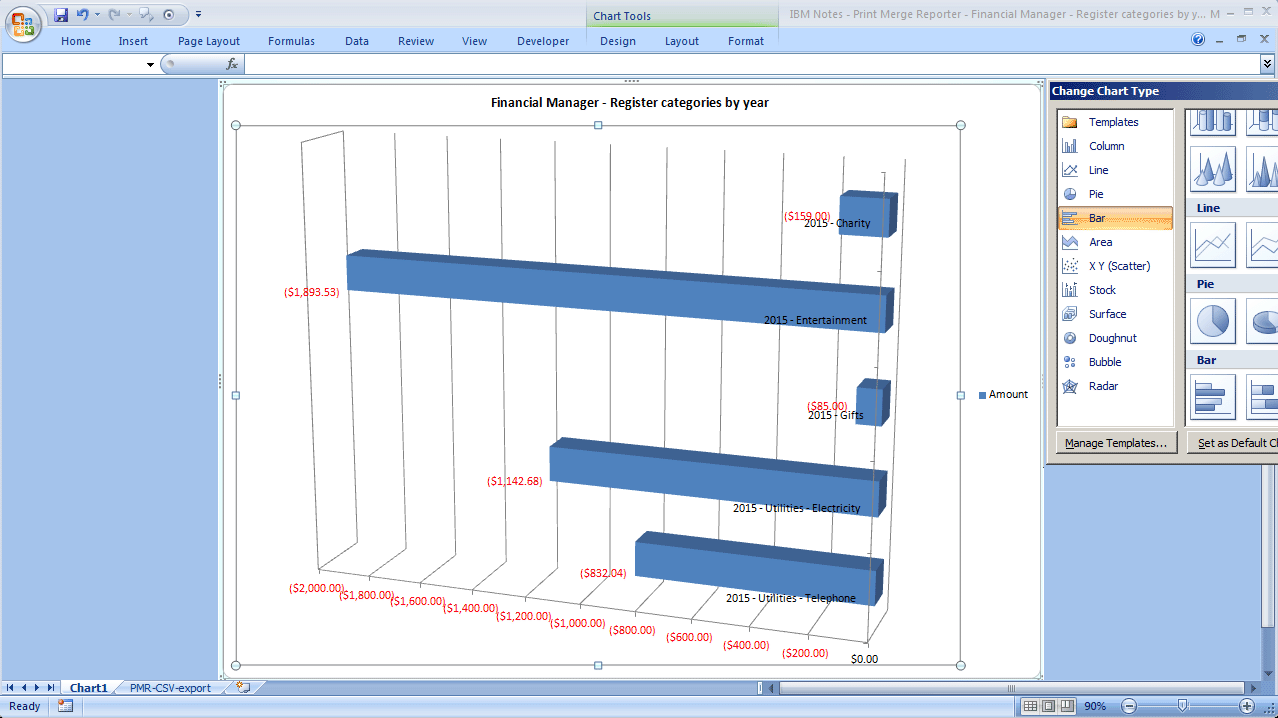Click the Excel Help question mark icon

coord(1198,40)
